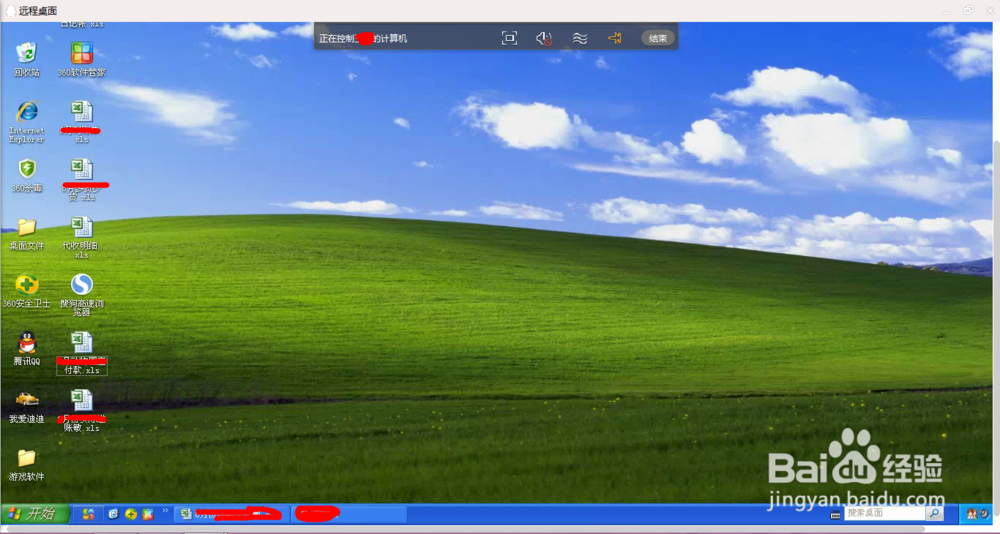Click the round grey tray icon
This screenshot has width=1000, height=534.
(x=984, y=514)
